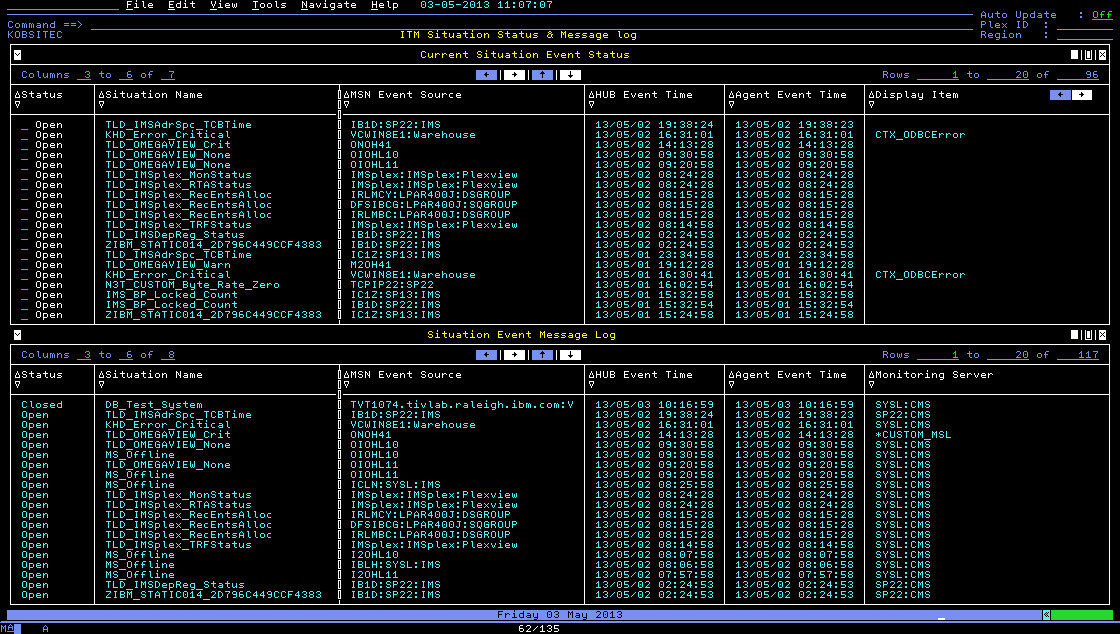Click the Closed status in message log

41,405
